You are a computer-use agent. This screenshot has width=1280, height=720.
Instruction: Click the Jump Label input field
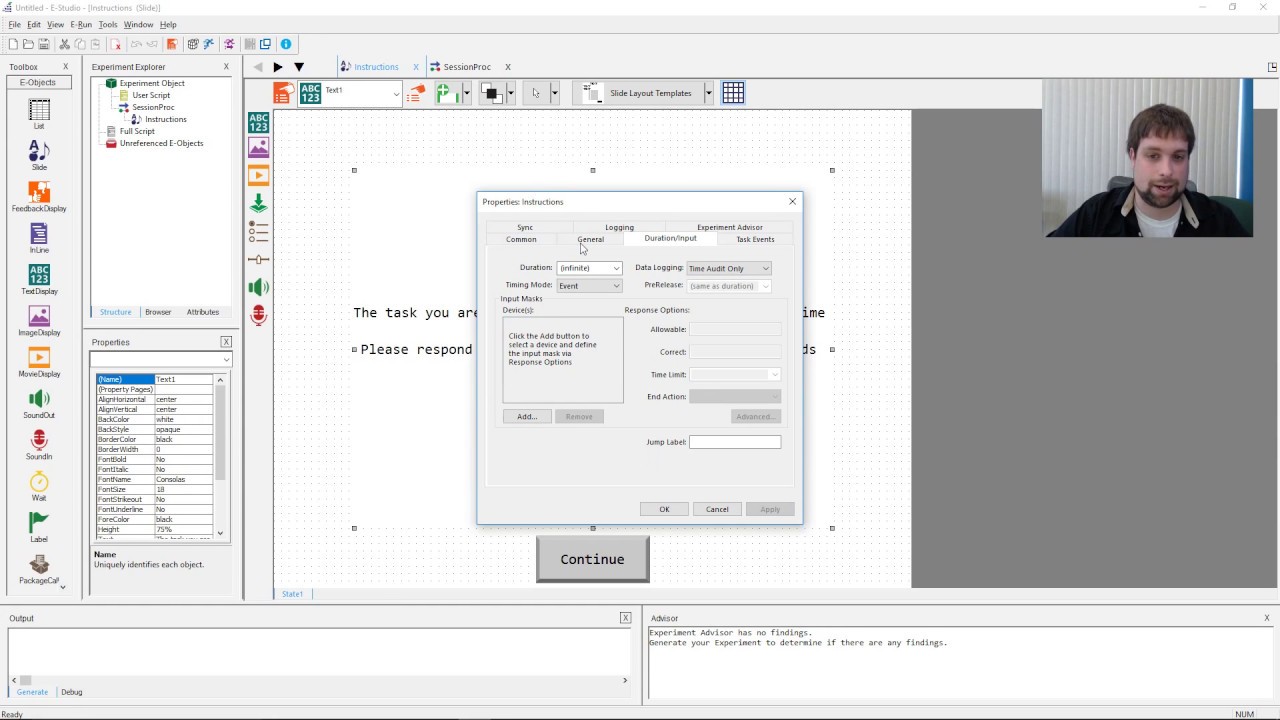pos(735,442)
